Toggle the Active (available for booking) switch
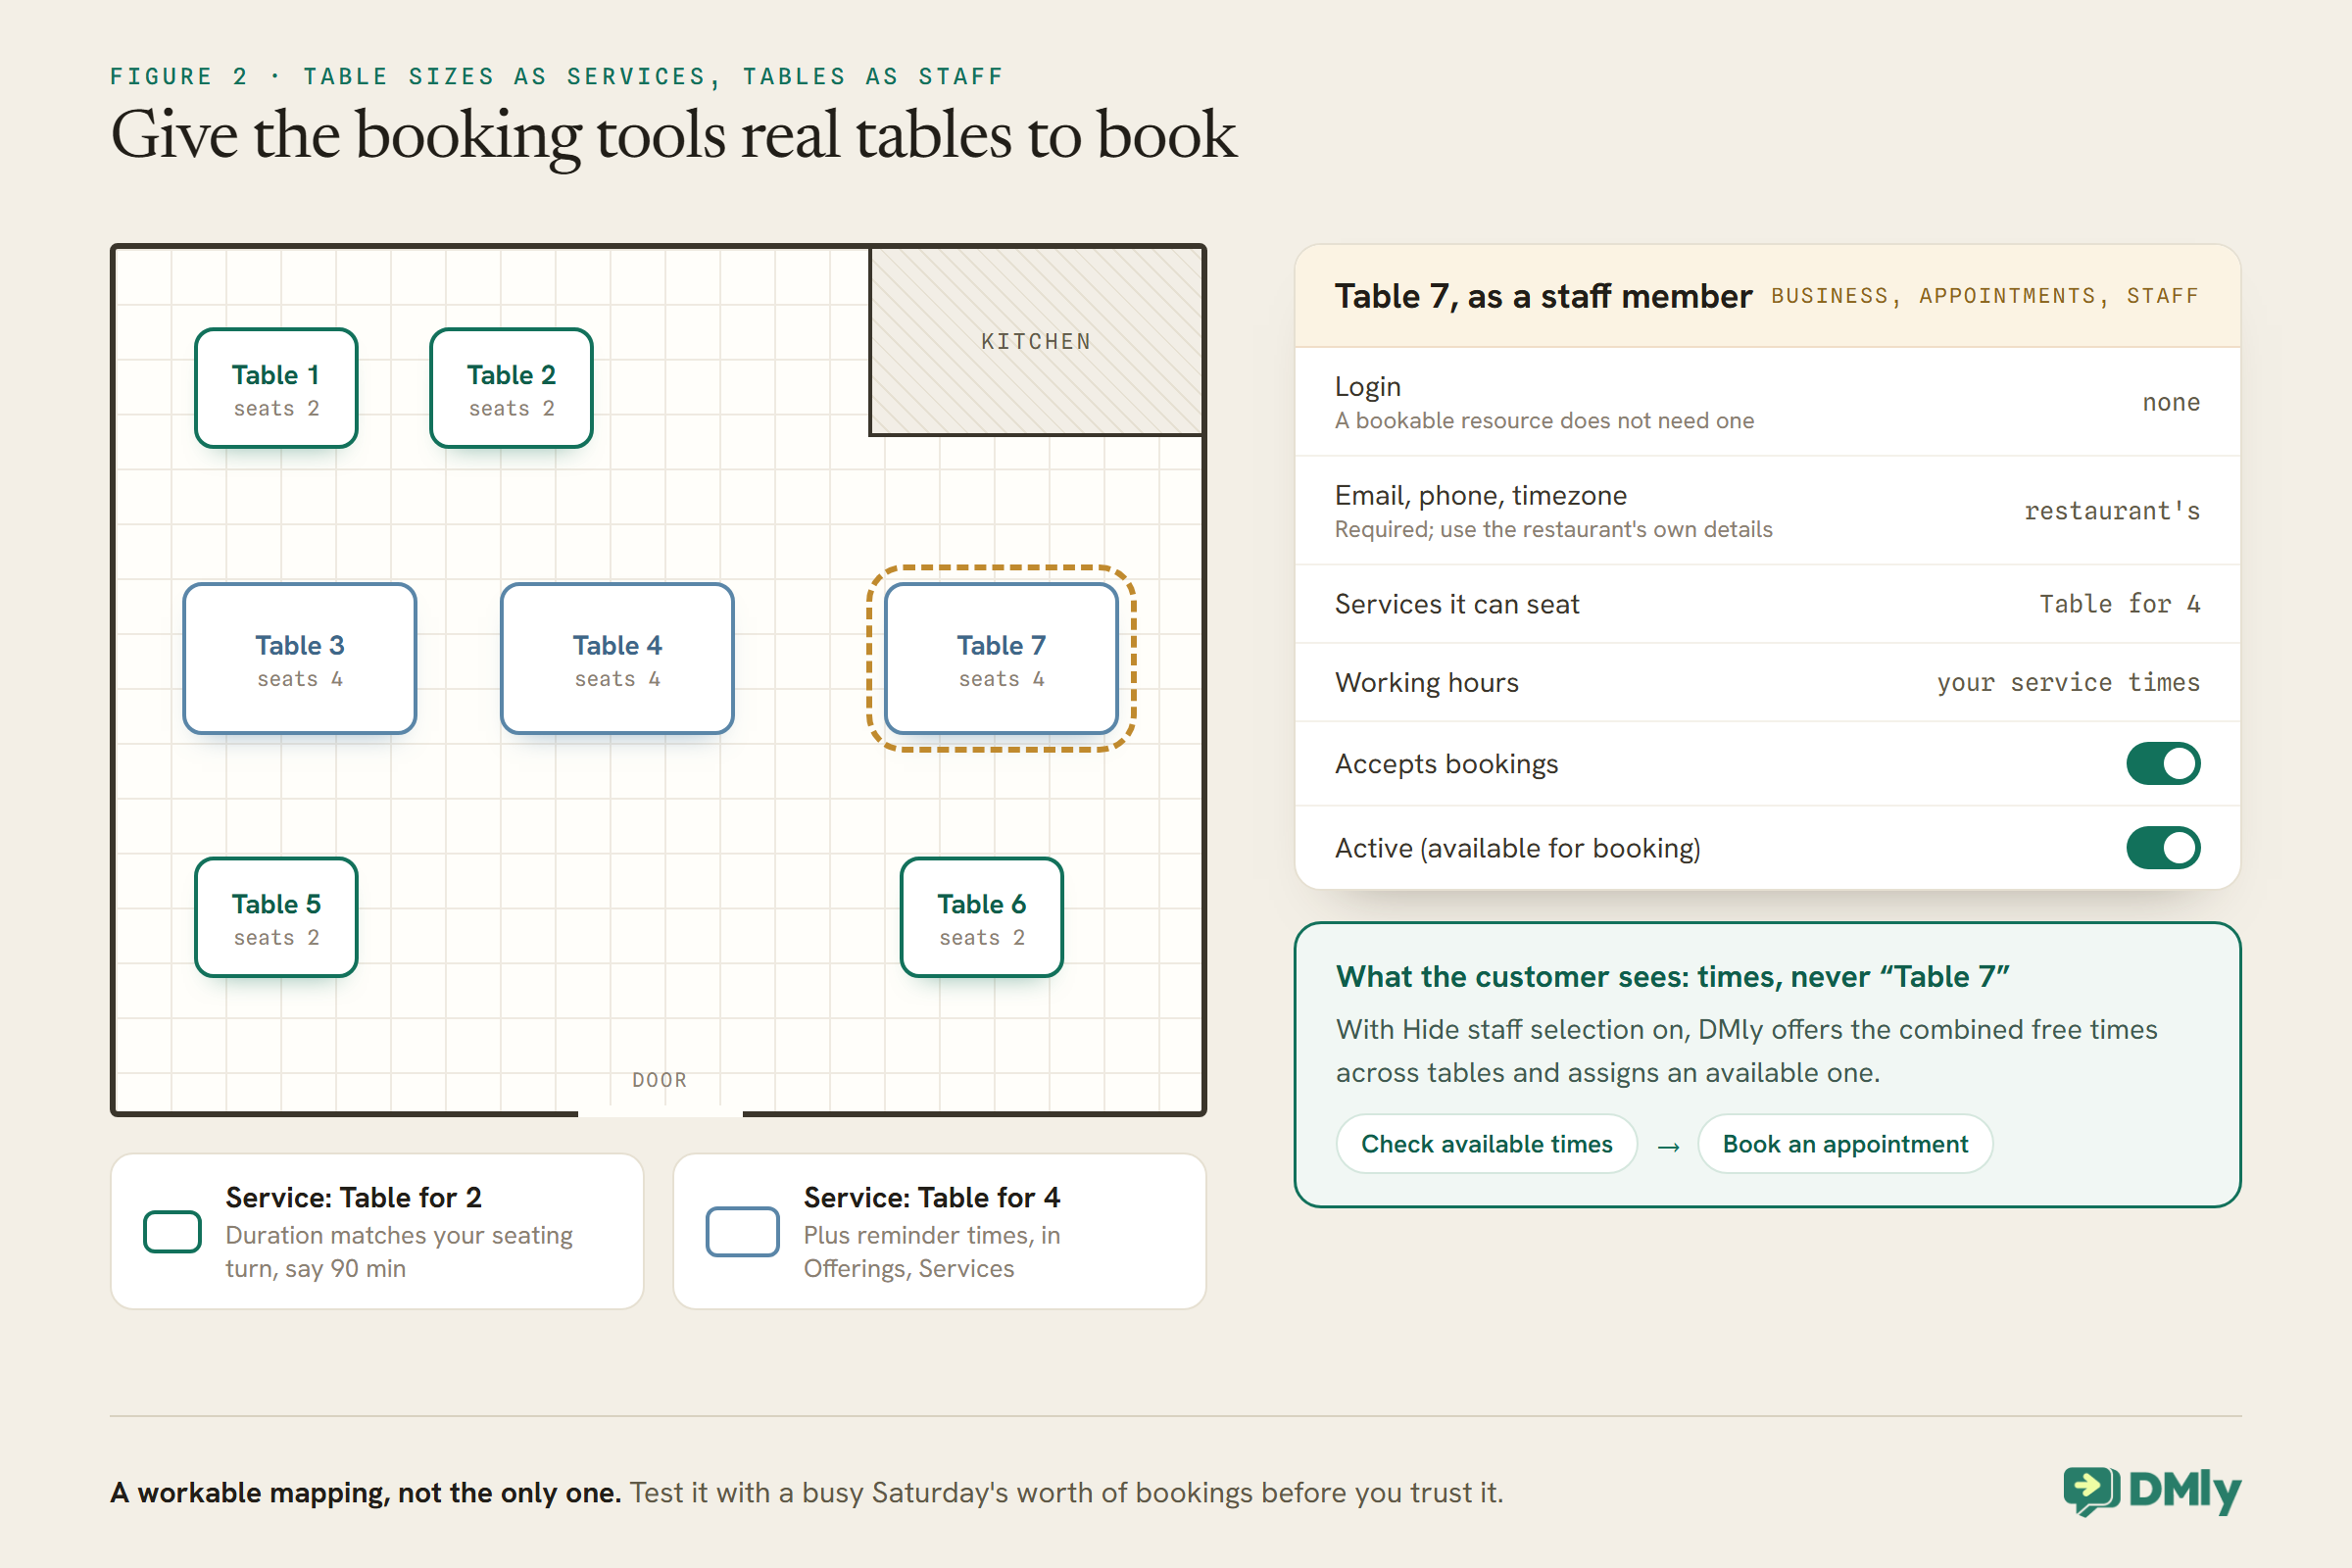This screenshot has height=1568, width=2352. (x=2163, y=848)
